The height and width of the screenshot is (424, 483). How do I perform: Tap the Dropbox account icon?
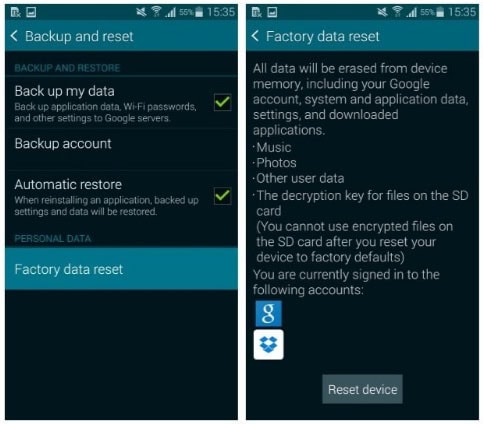coord(268,345)
